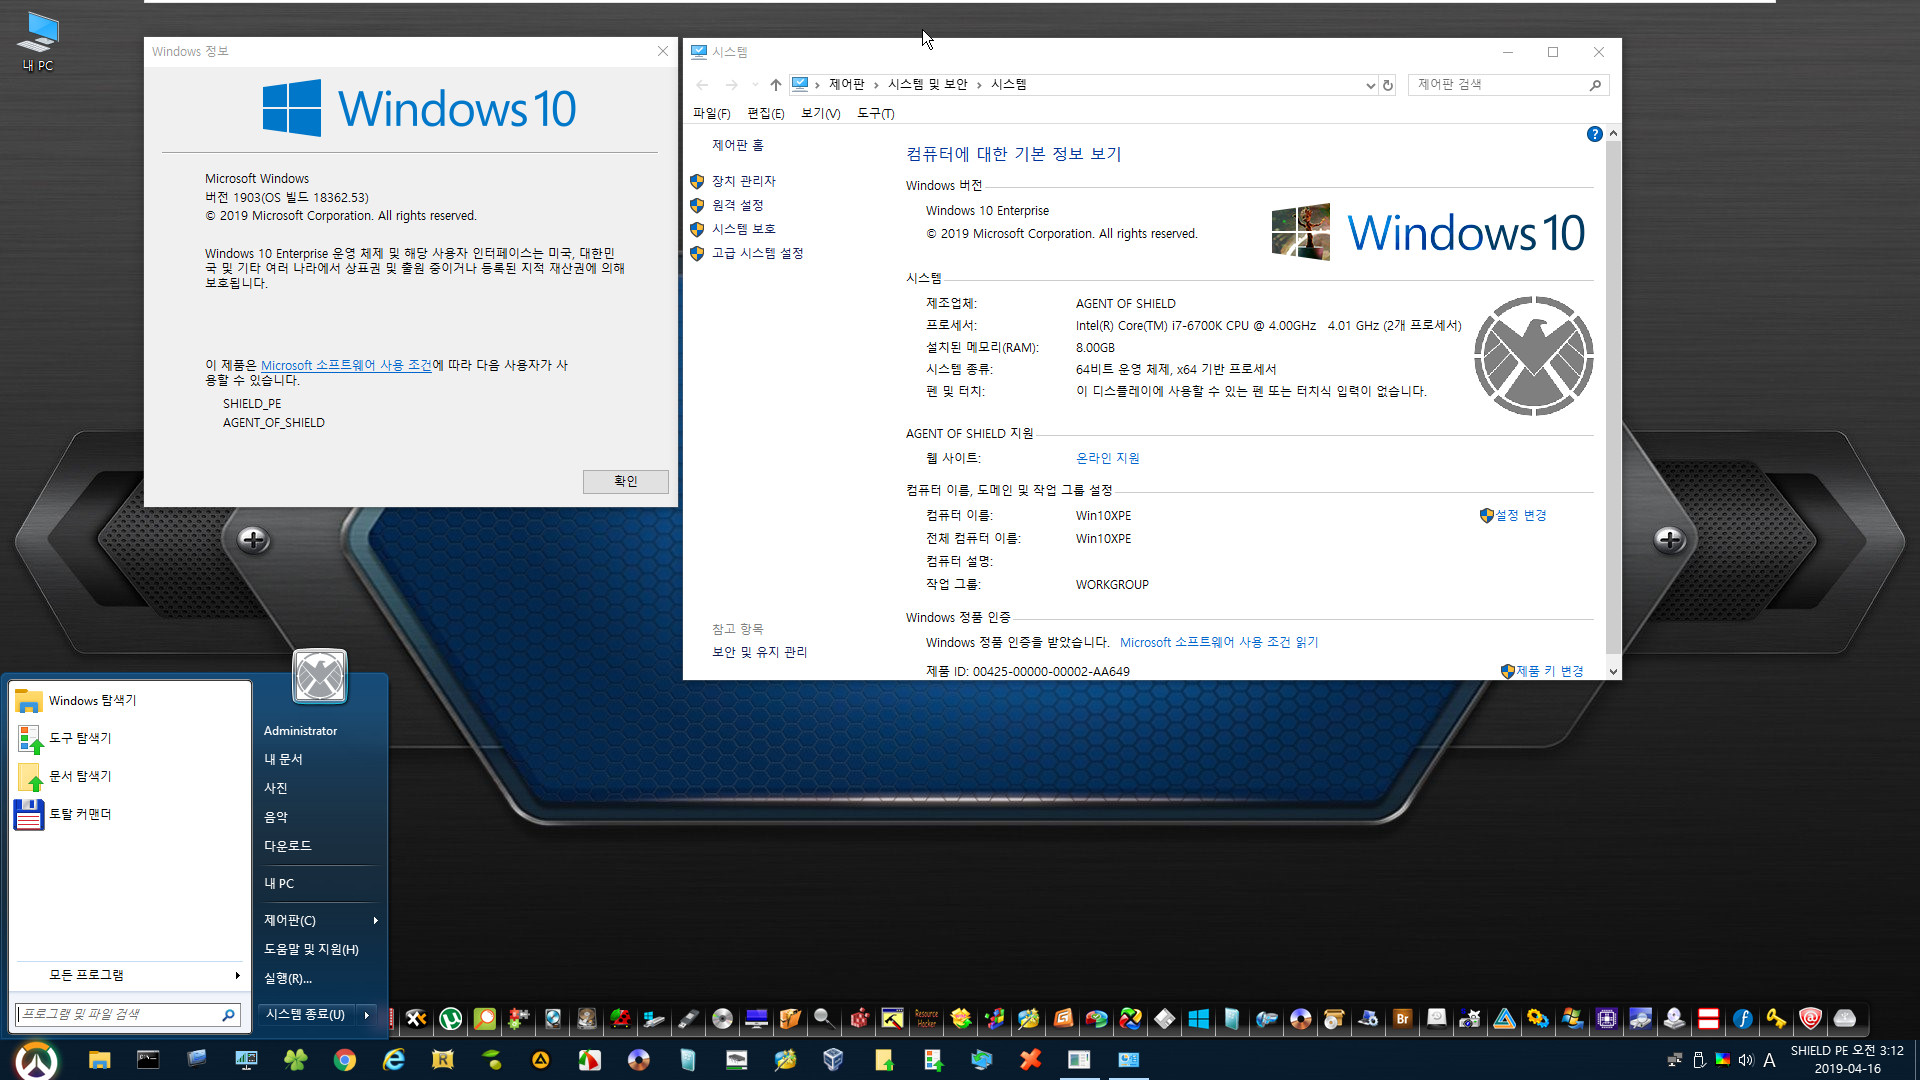Click the red X icon on the taskbar

[x=1030, y=1059]
